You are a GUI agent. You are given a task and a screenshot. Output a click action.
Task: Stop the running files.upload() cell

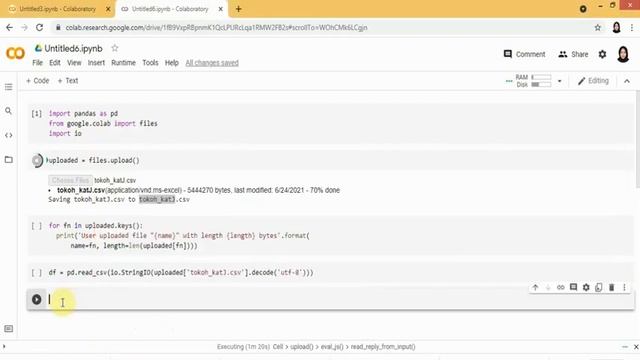point(37,160)
